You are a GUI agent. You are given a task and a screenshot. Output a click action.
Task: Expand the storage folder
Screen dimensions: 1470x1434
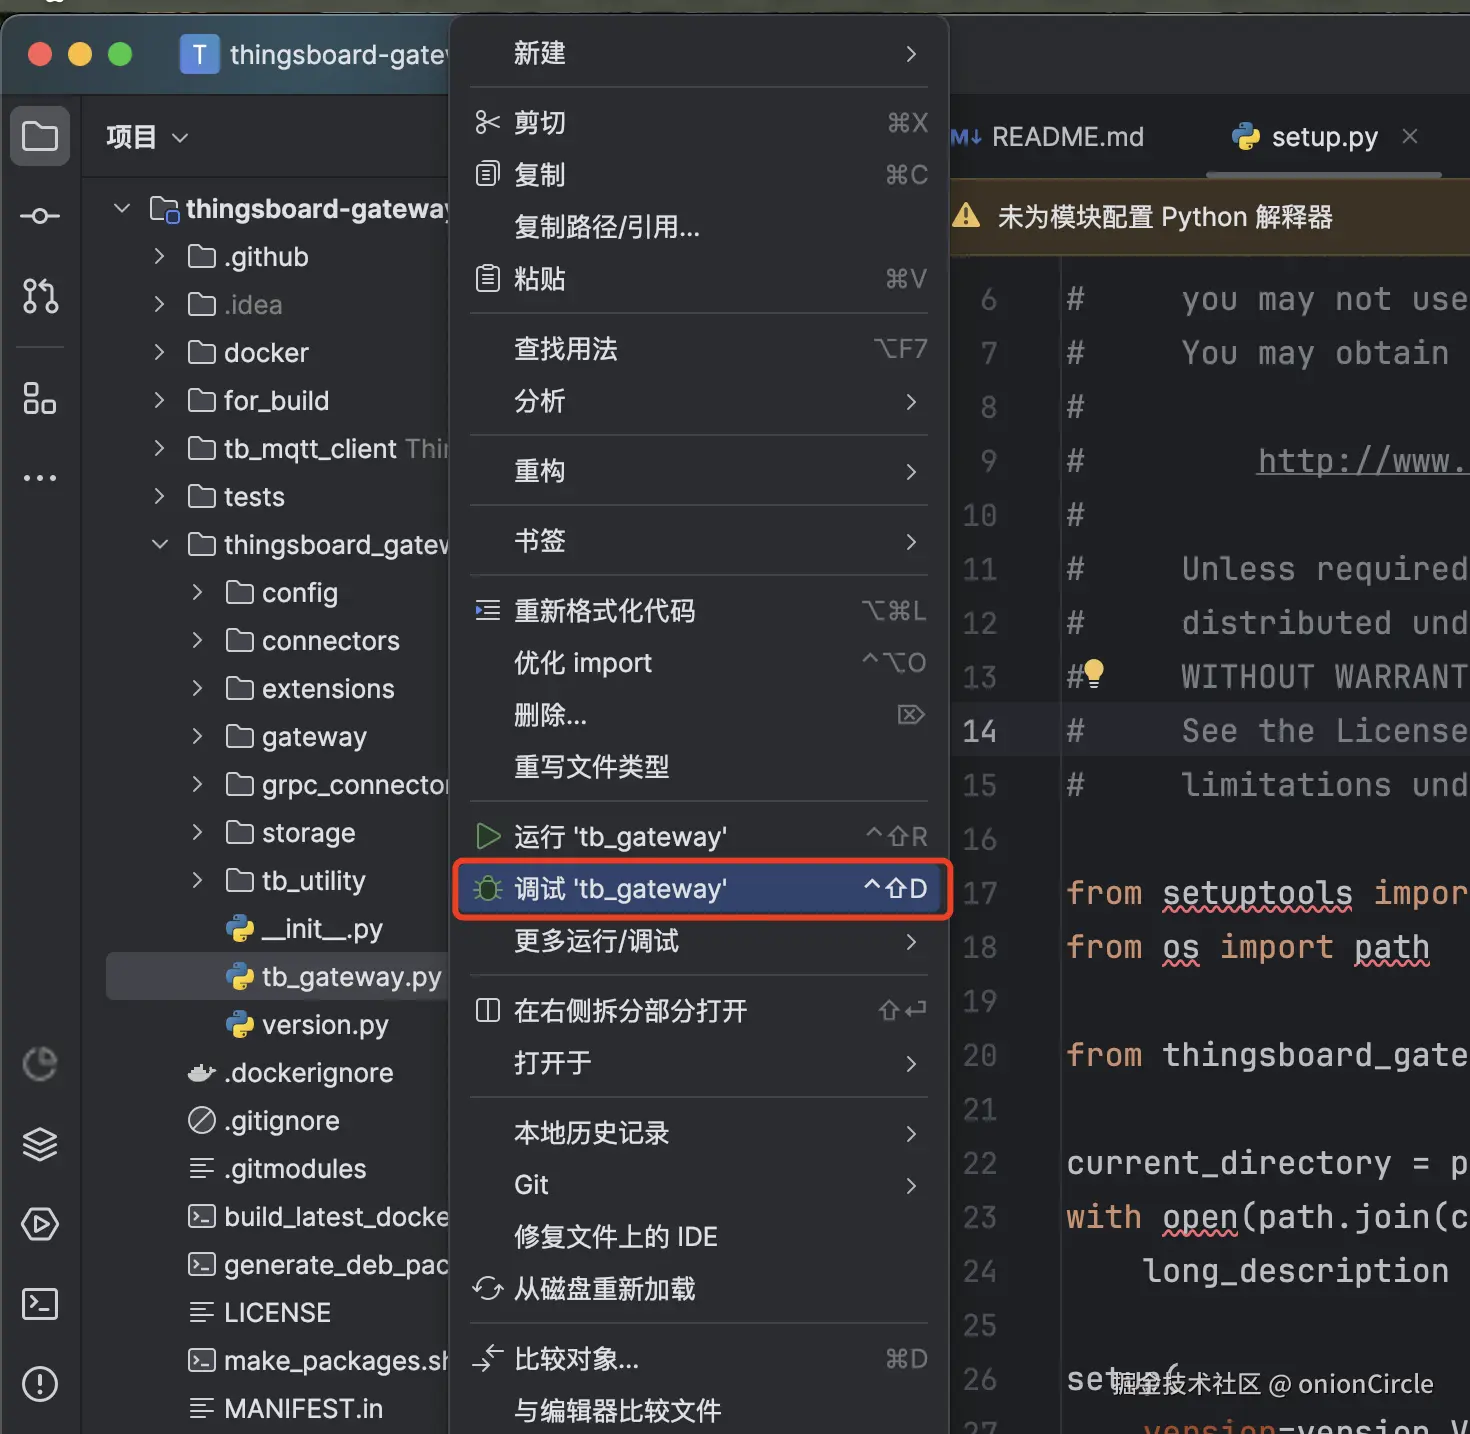pos(197,832)
